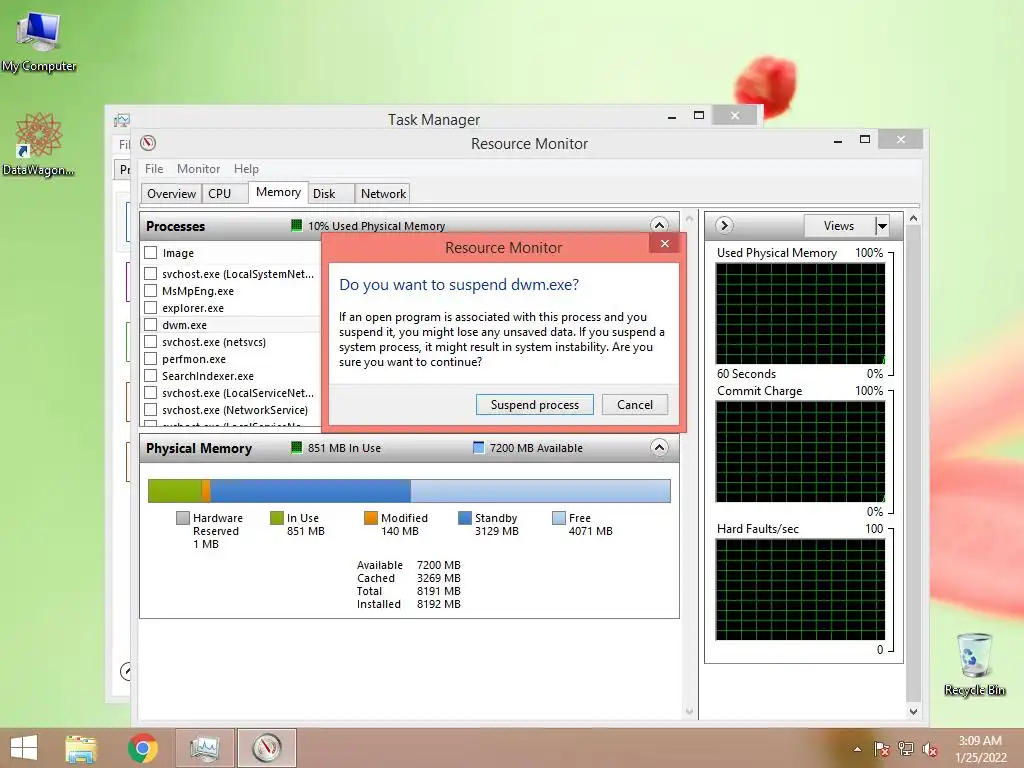
Task: Collapse the graphs pane with arrow button
Action: click(724, 225)
